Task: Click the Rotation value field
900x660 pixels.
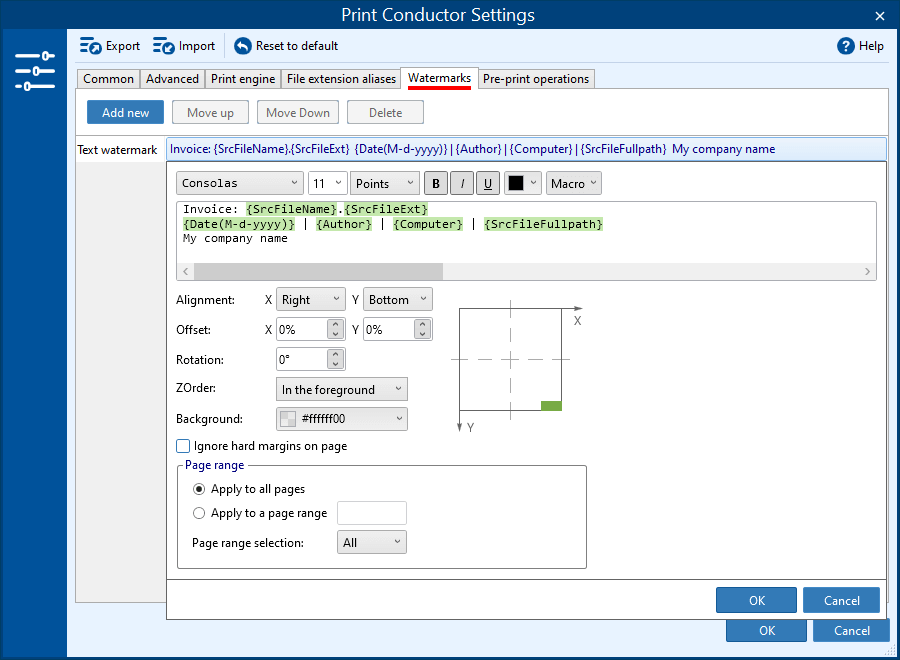Action: [302, 359]
